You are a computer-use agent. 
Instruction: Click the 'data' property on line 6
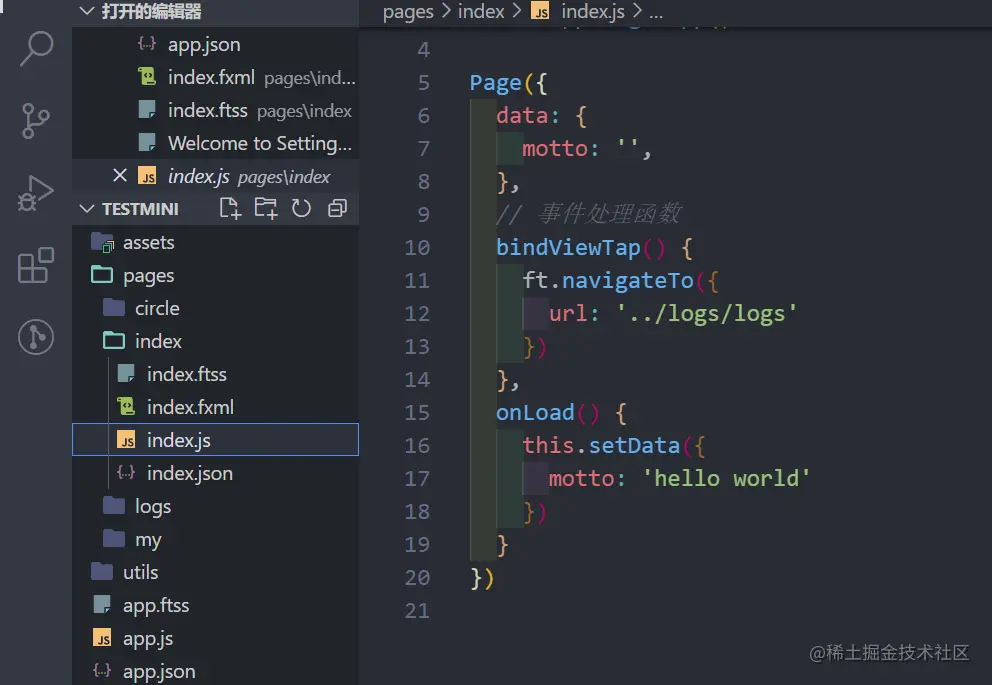[522, 116]
